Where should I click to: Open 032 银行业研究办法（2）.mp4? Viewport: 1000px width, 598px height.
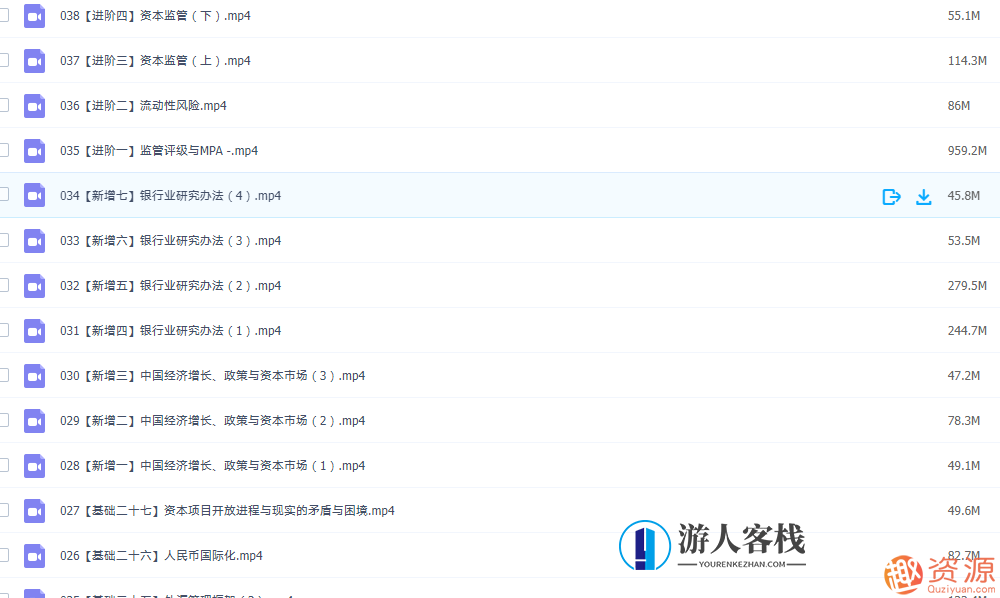172,285
